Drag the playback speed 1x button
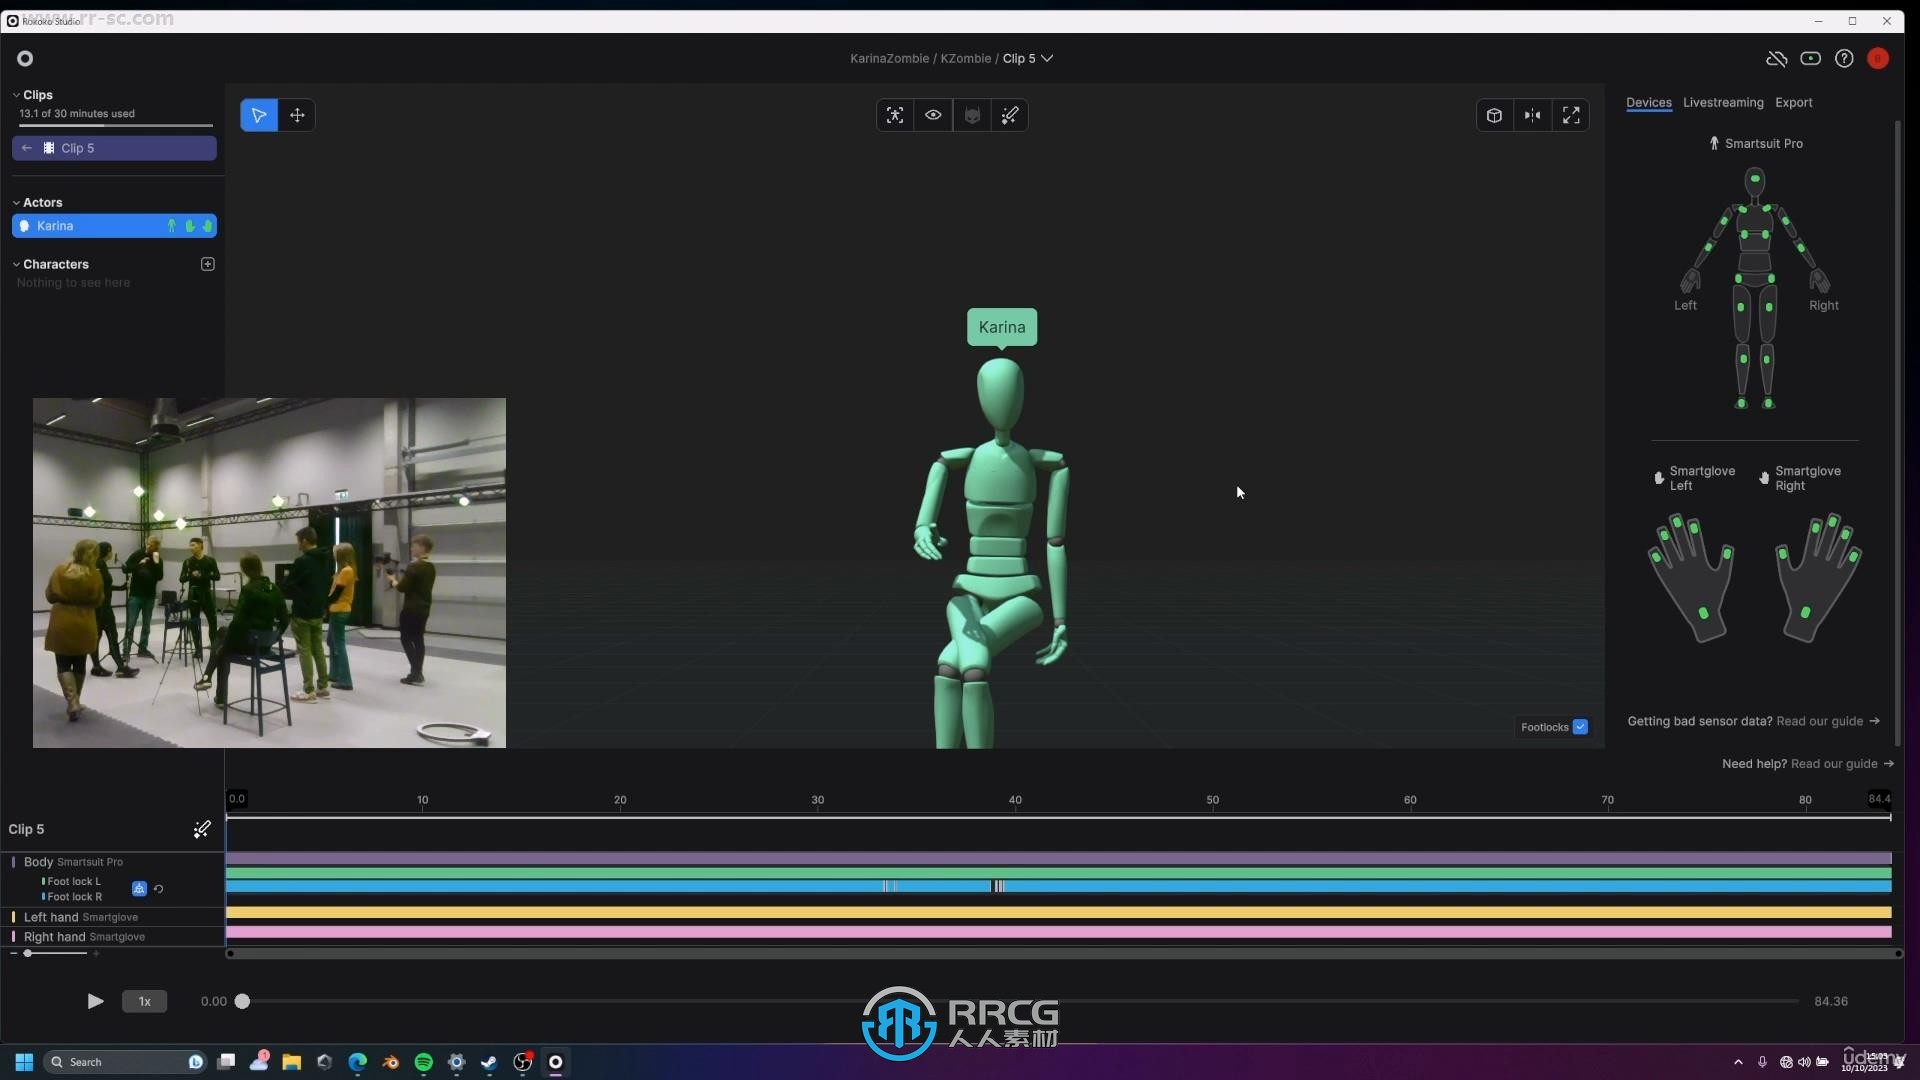The width and height of the screenshot is (1920, 1080). pos(144,1001)
